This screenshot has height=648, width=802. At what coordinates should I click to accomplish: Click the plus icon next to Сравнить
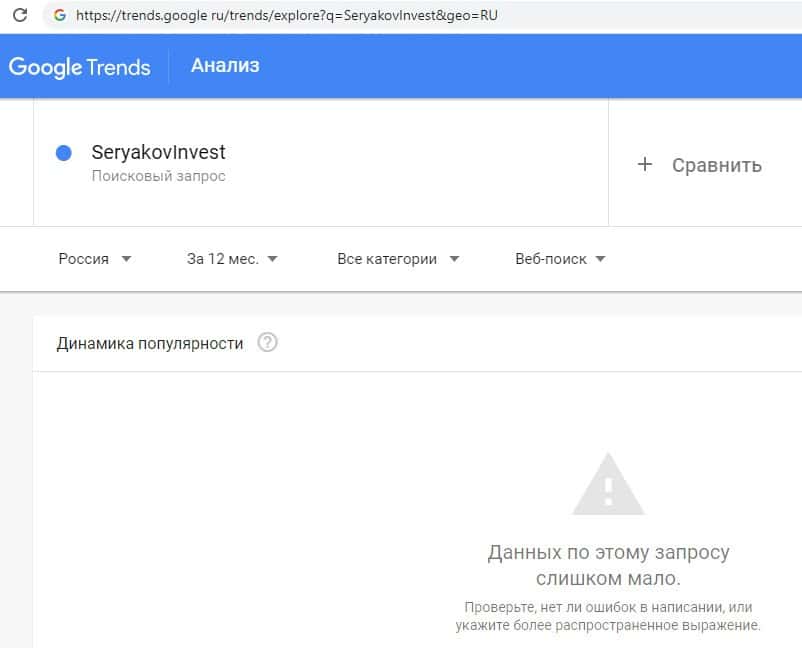645,165
